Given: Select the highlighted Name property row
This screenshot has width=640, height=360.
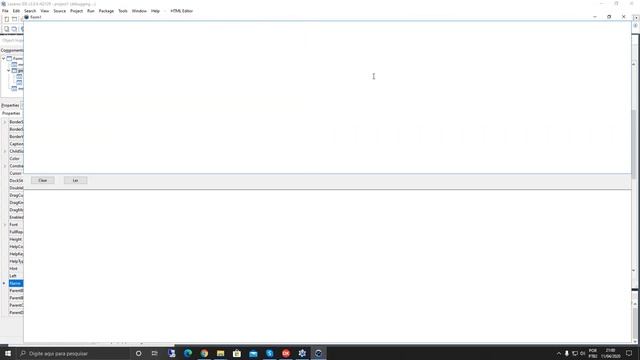Looking at the screenshot, I should (x=16, y=283).
